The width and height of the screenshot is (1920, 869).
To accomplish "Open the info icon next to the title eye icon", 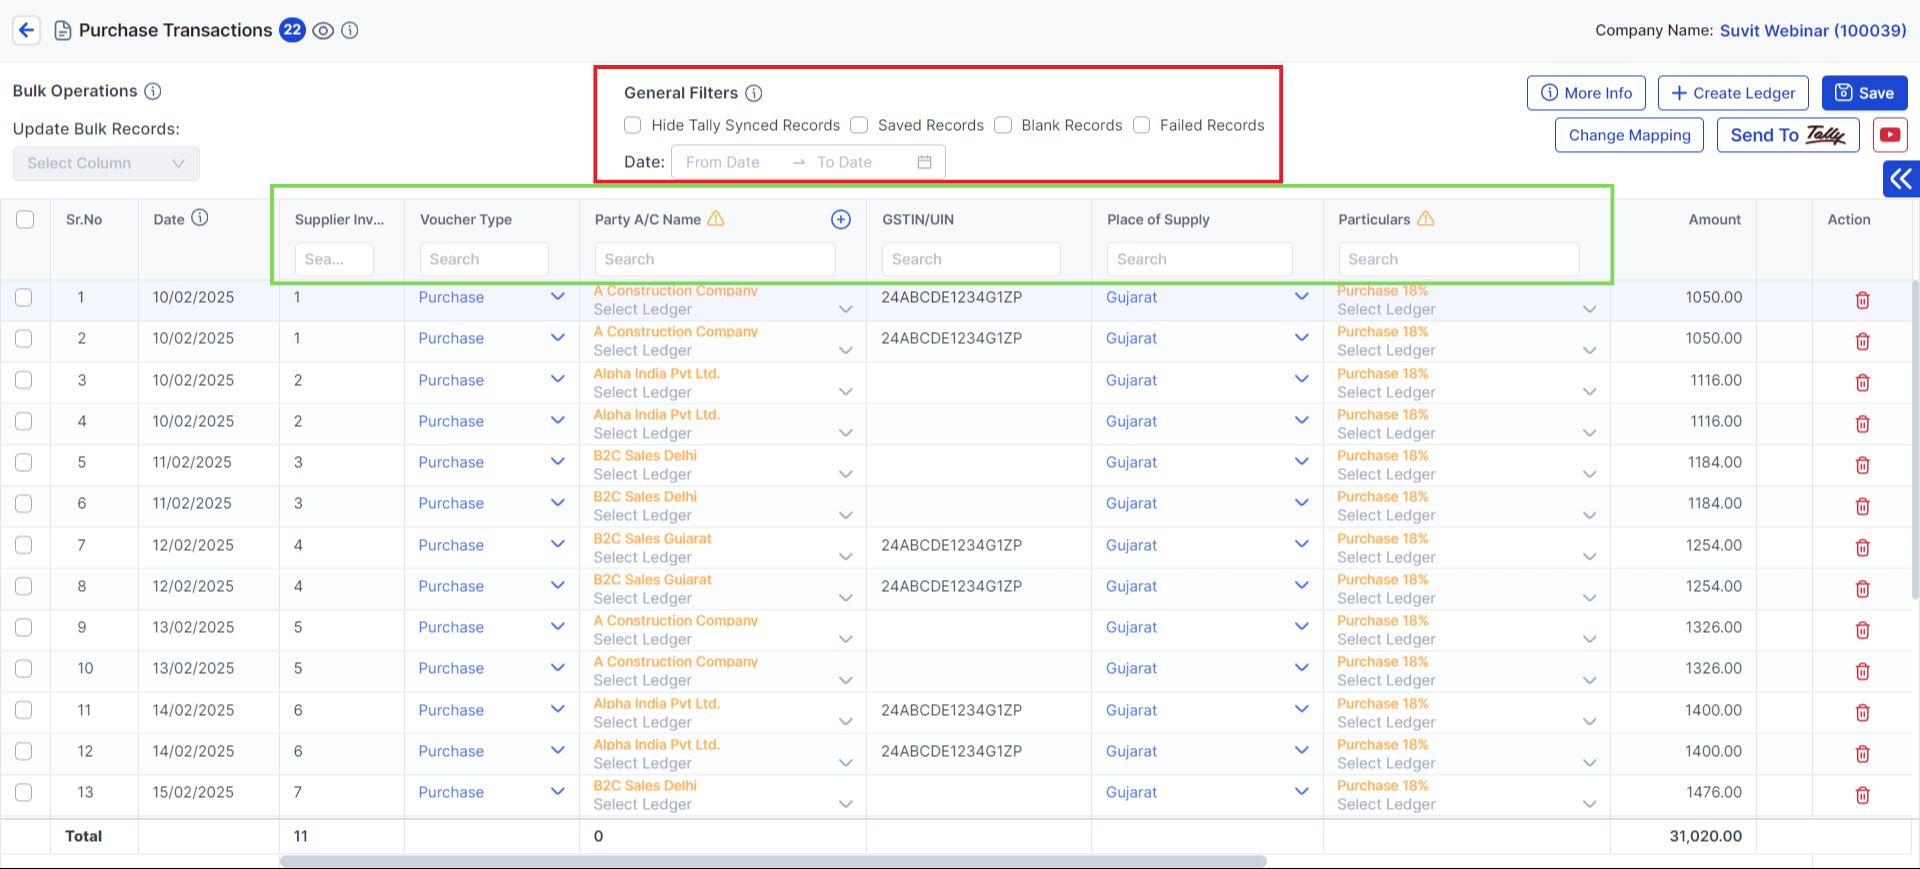I will click(x=350, y=31).
